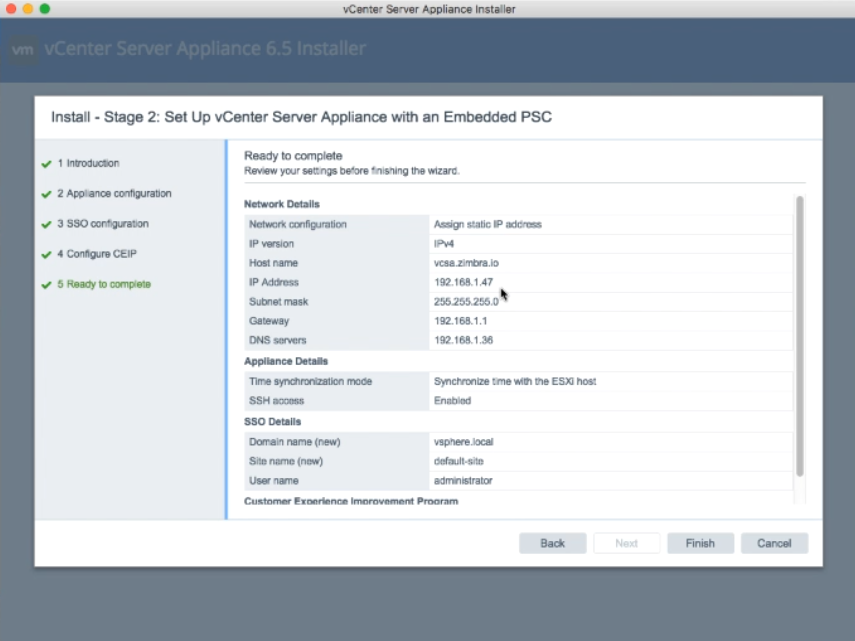Click the DNS servers value 192.168.1.36
855x641 pixels.
463,340
